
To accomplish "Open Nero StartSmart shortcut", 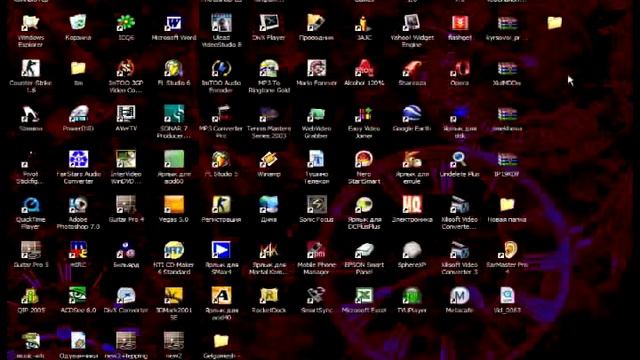I will [364, 160].
